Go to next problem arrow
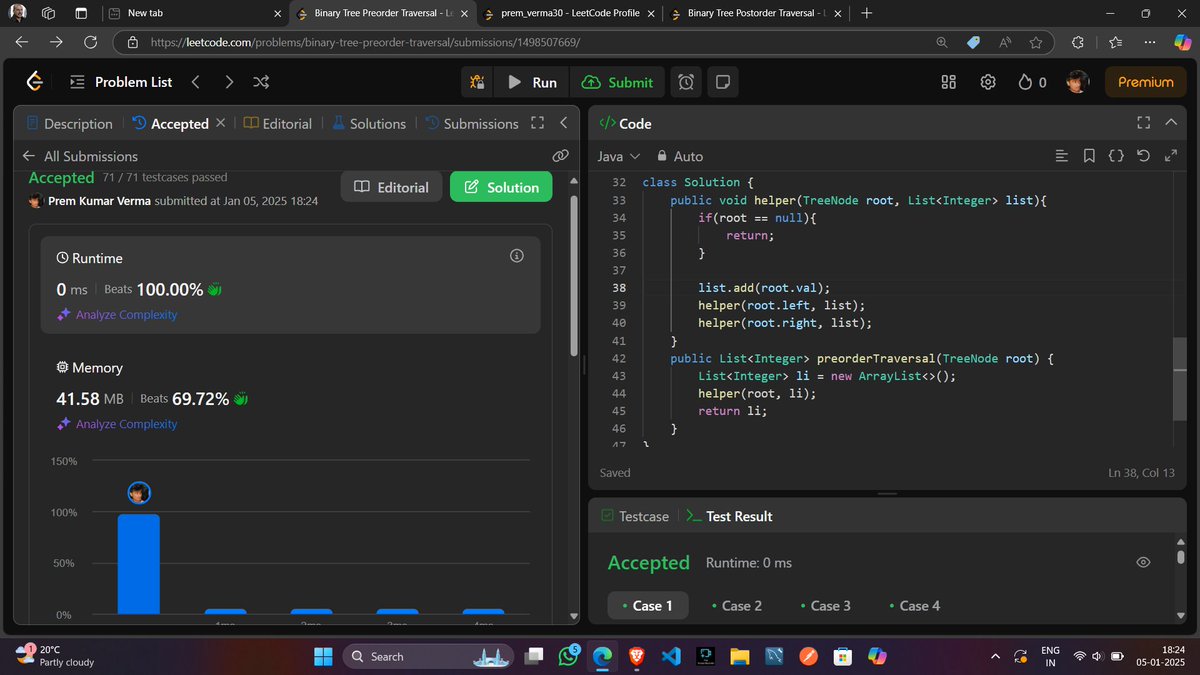This screenshot has height=675, width=1200. coord(229,82)
